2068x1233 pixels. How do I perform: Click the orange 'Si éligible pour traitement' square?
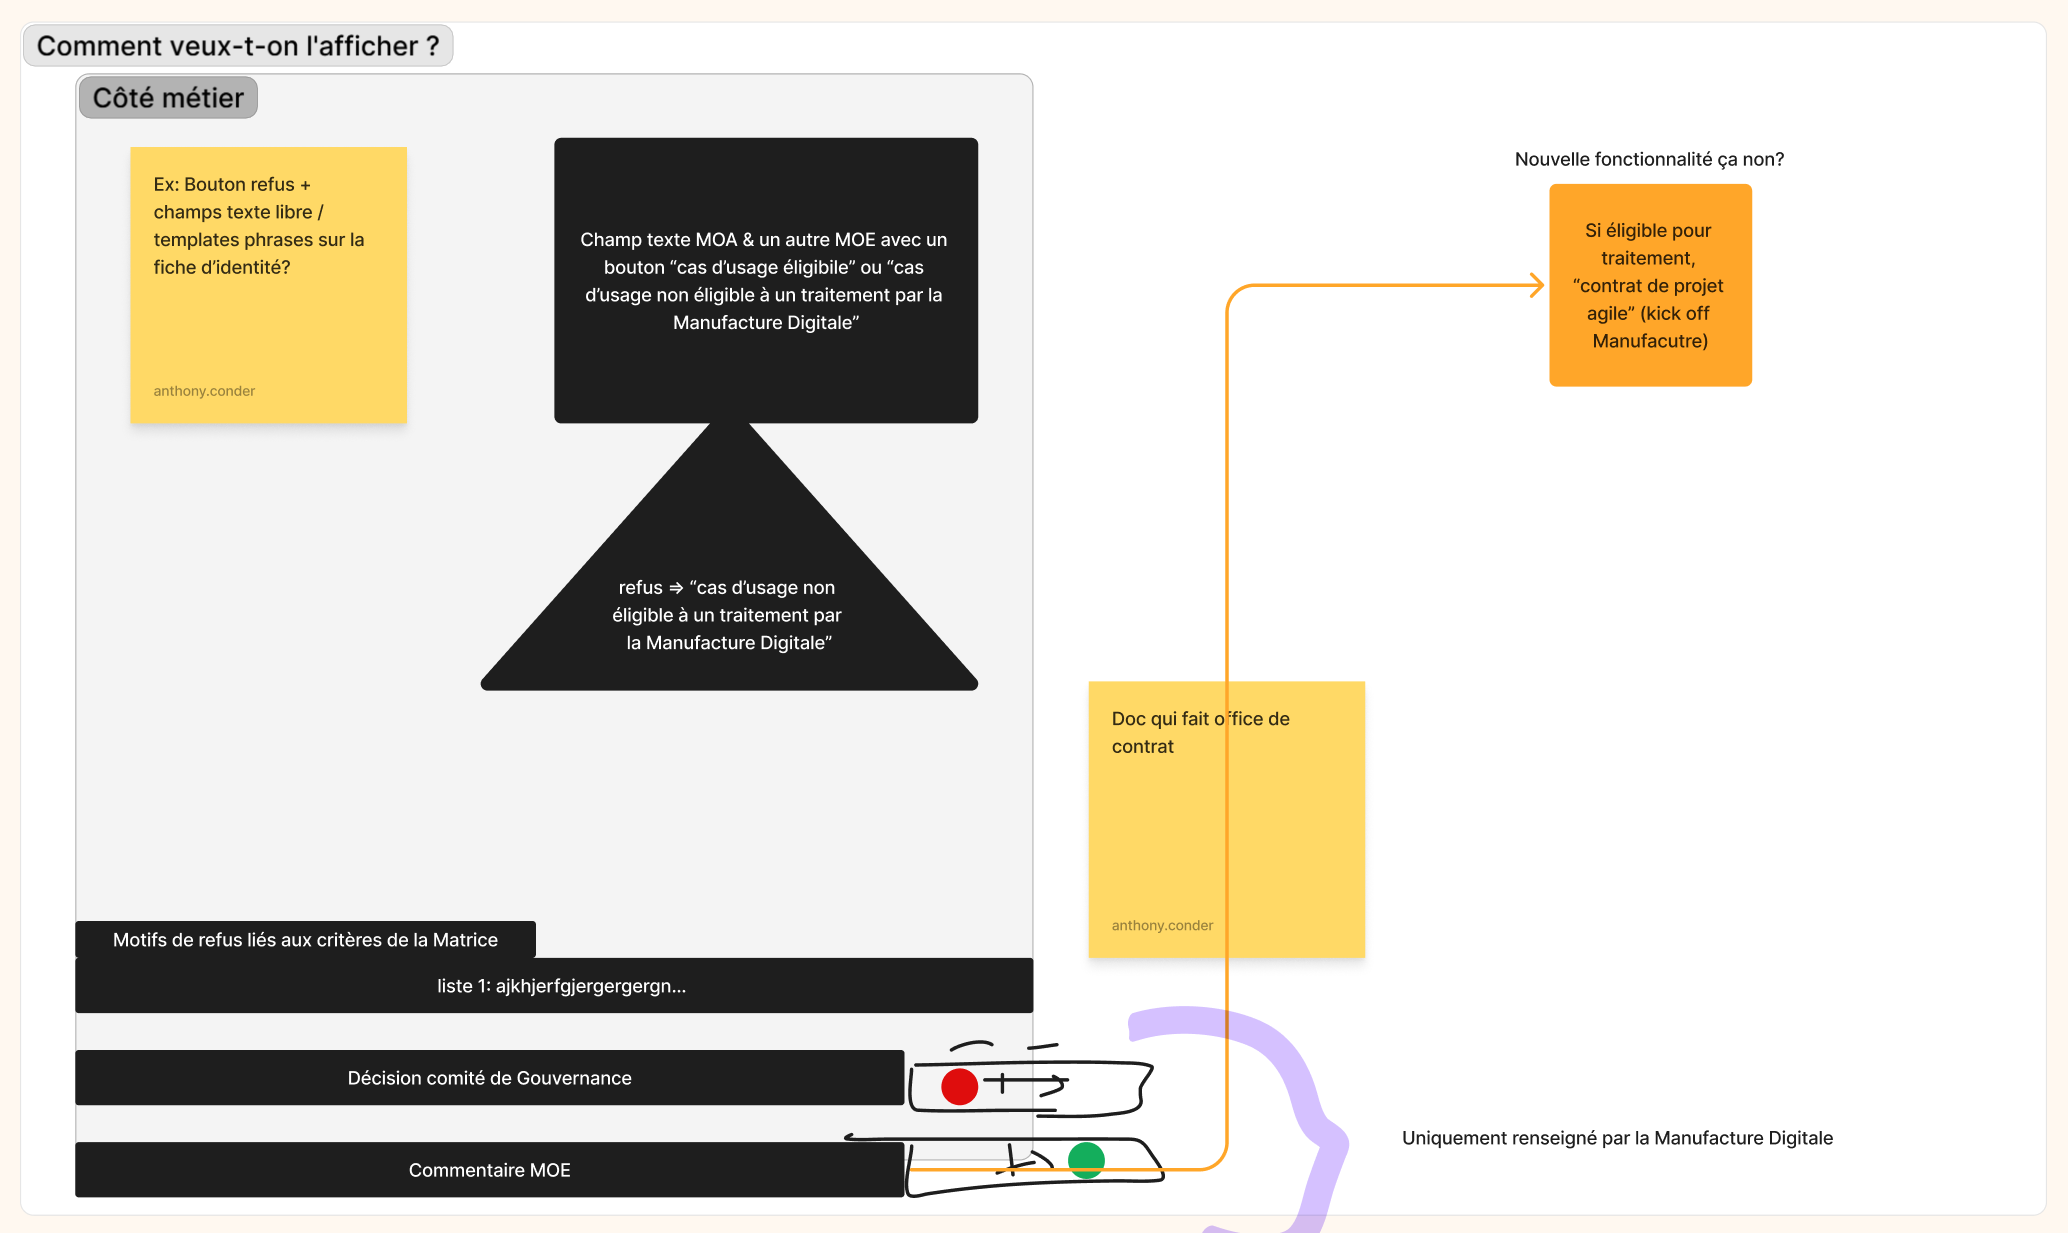(1650, 285)
